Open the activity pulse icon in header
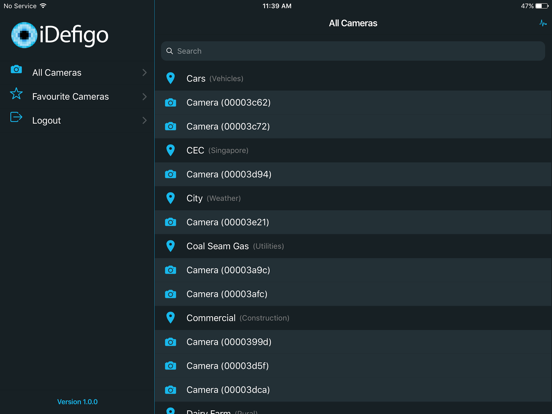The width and height of the screenshot is (552, 414). click(x=543, y=23)
